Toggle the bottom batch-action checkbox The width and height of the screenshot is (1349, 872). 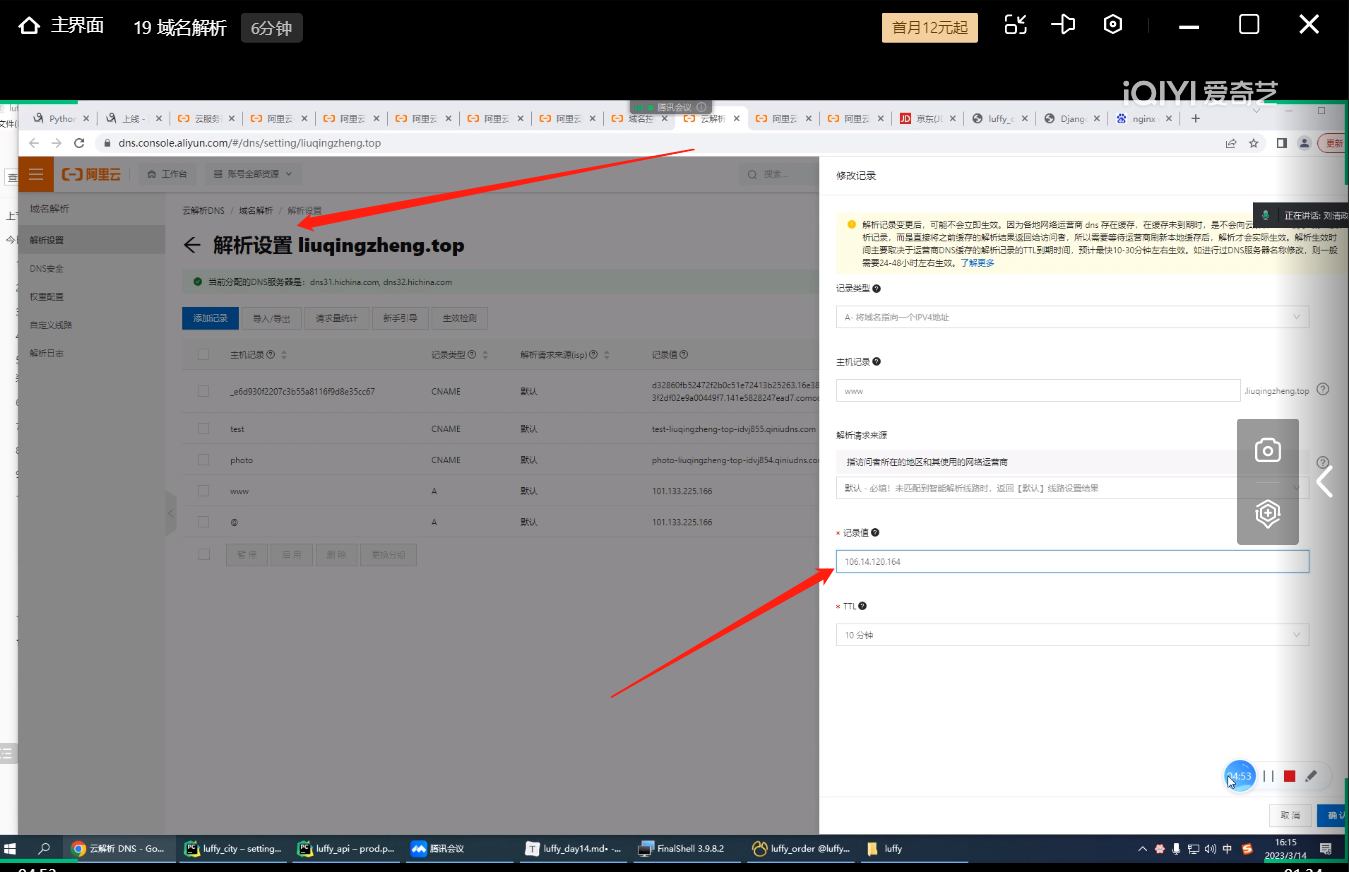pos(204,554)
